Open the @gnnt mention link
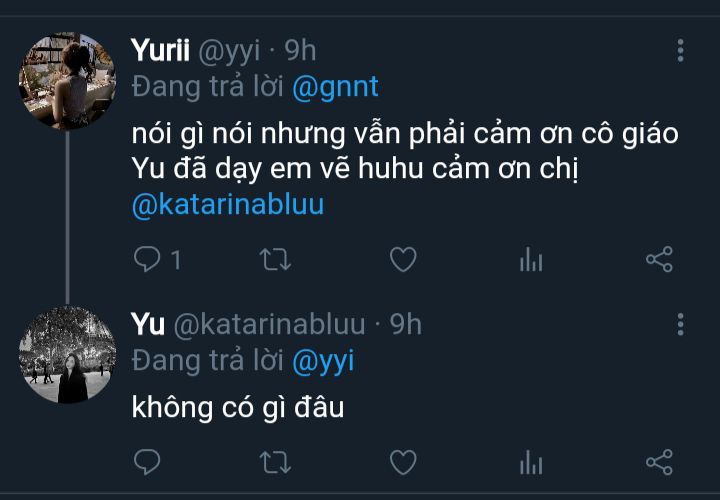Image resolution: width=720 pixels, height=500 pixels. 335,87
